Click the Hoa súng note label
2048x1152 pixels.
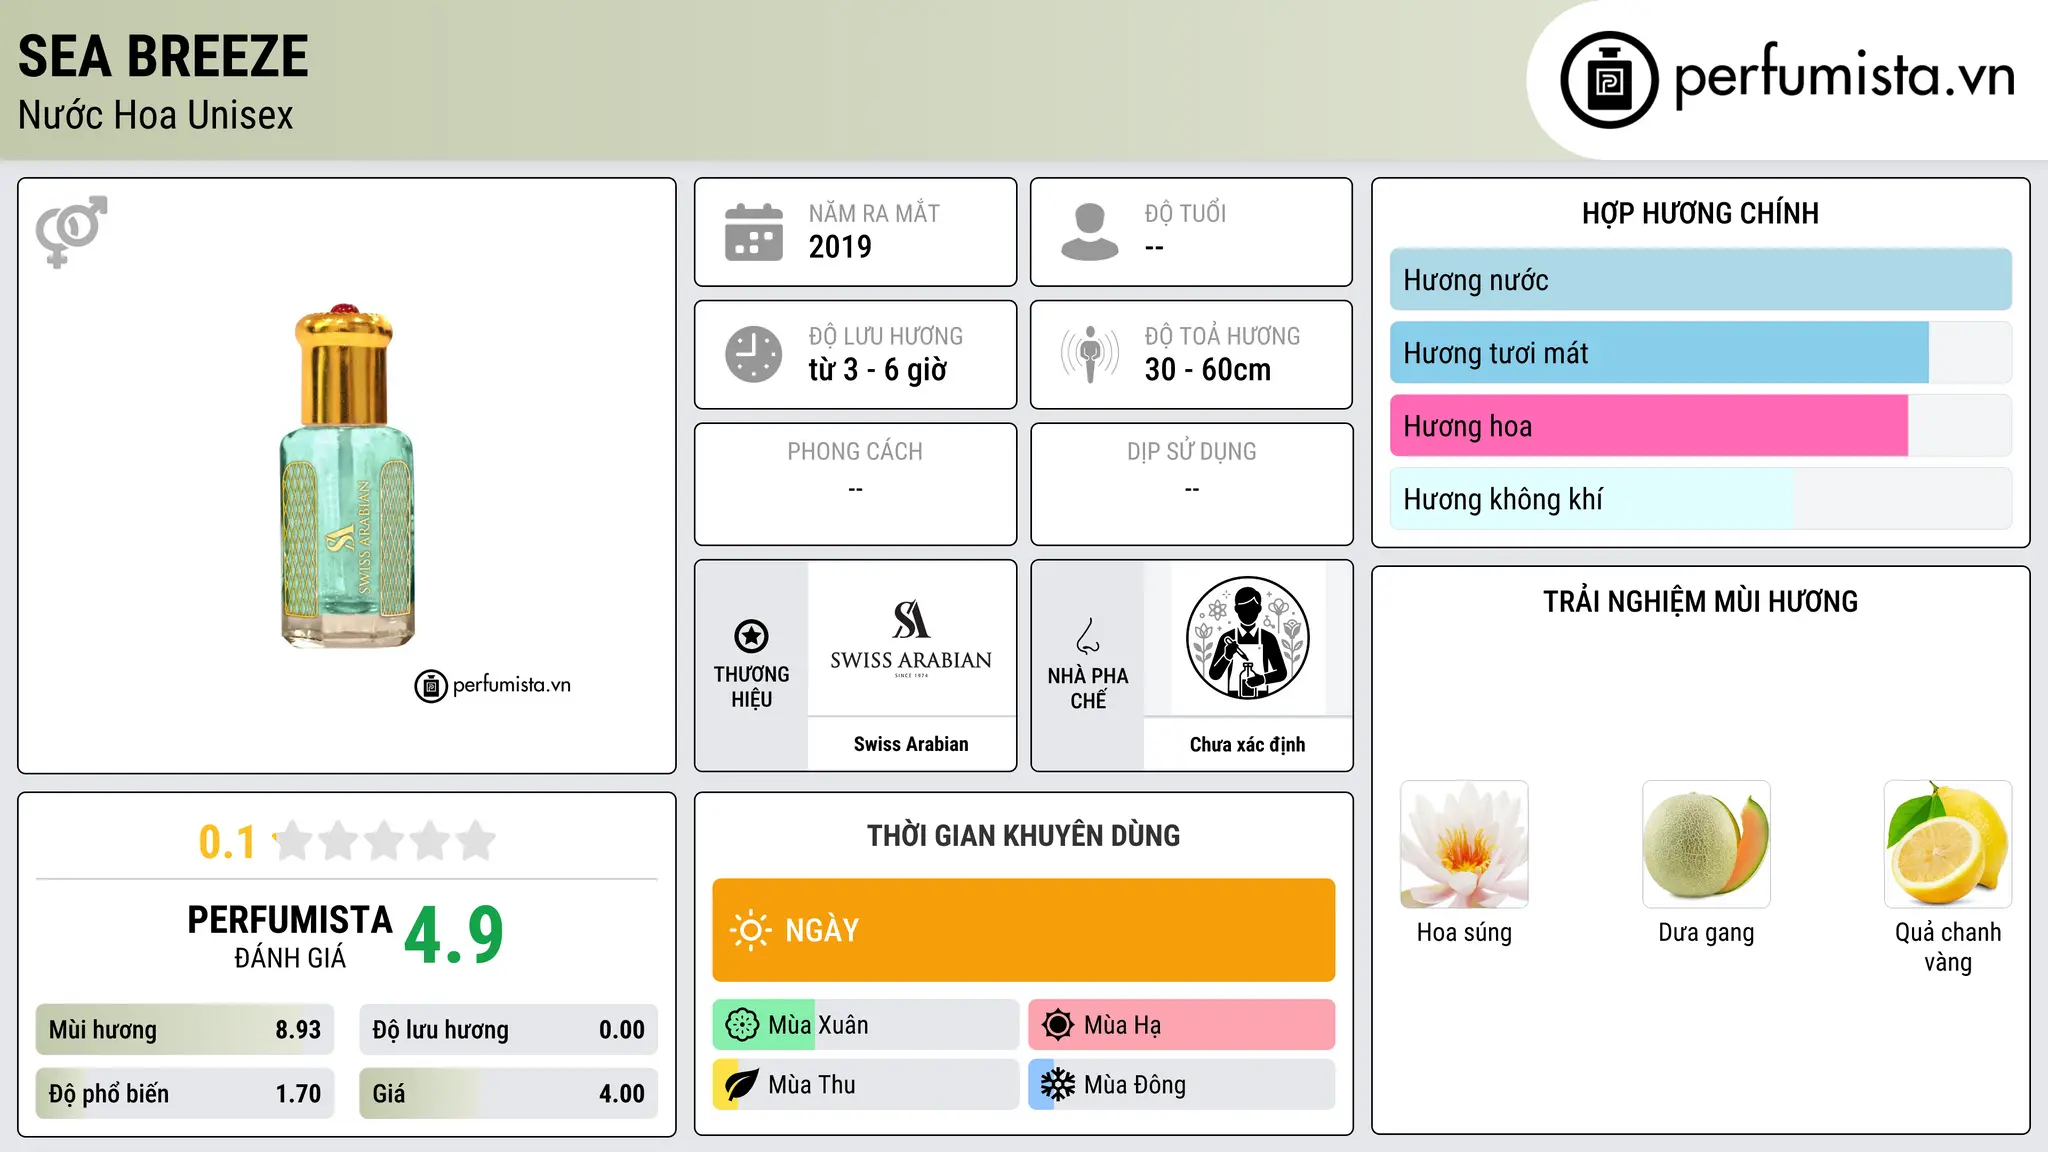pyautogui.click(x=1464, y=932)
